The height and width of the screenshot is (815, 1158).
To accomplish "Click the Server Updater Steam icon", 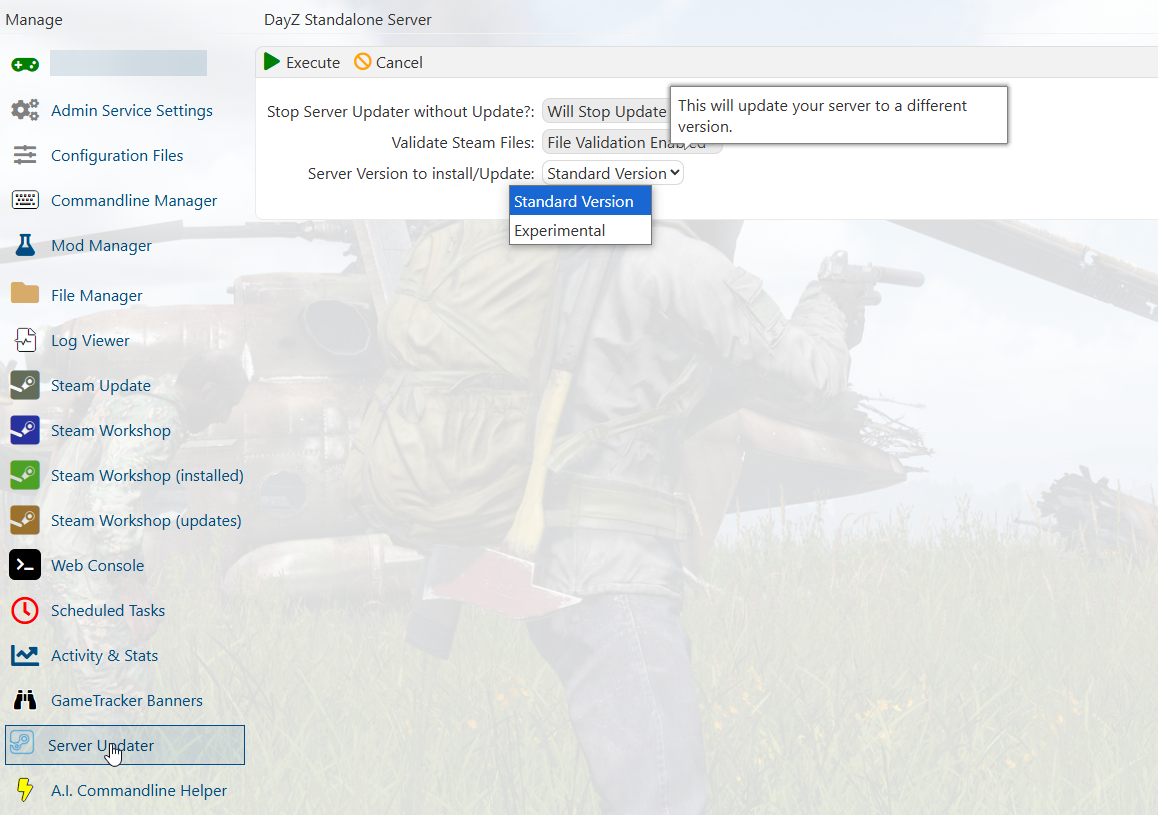I will coord(22,743).
